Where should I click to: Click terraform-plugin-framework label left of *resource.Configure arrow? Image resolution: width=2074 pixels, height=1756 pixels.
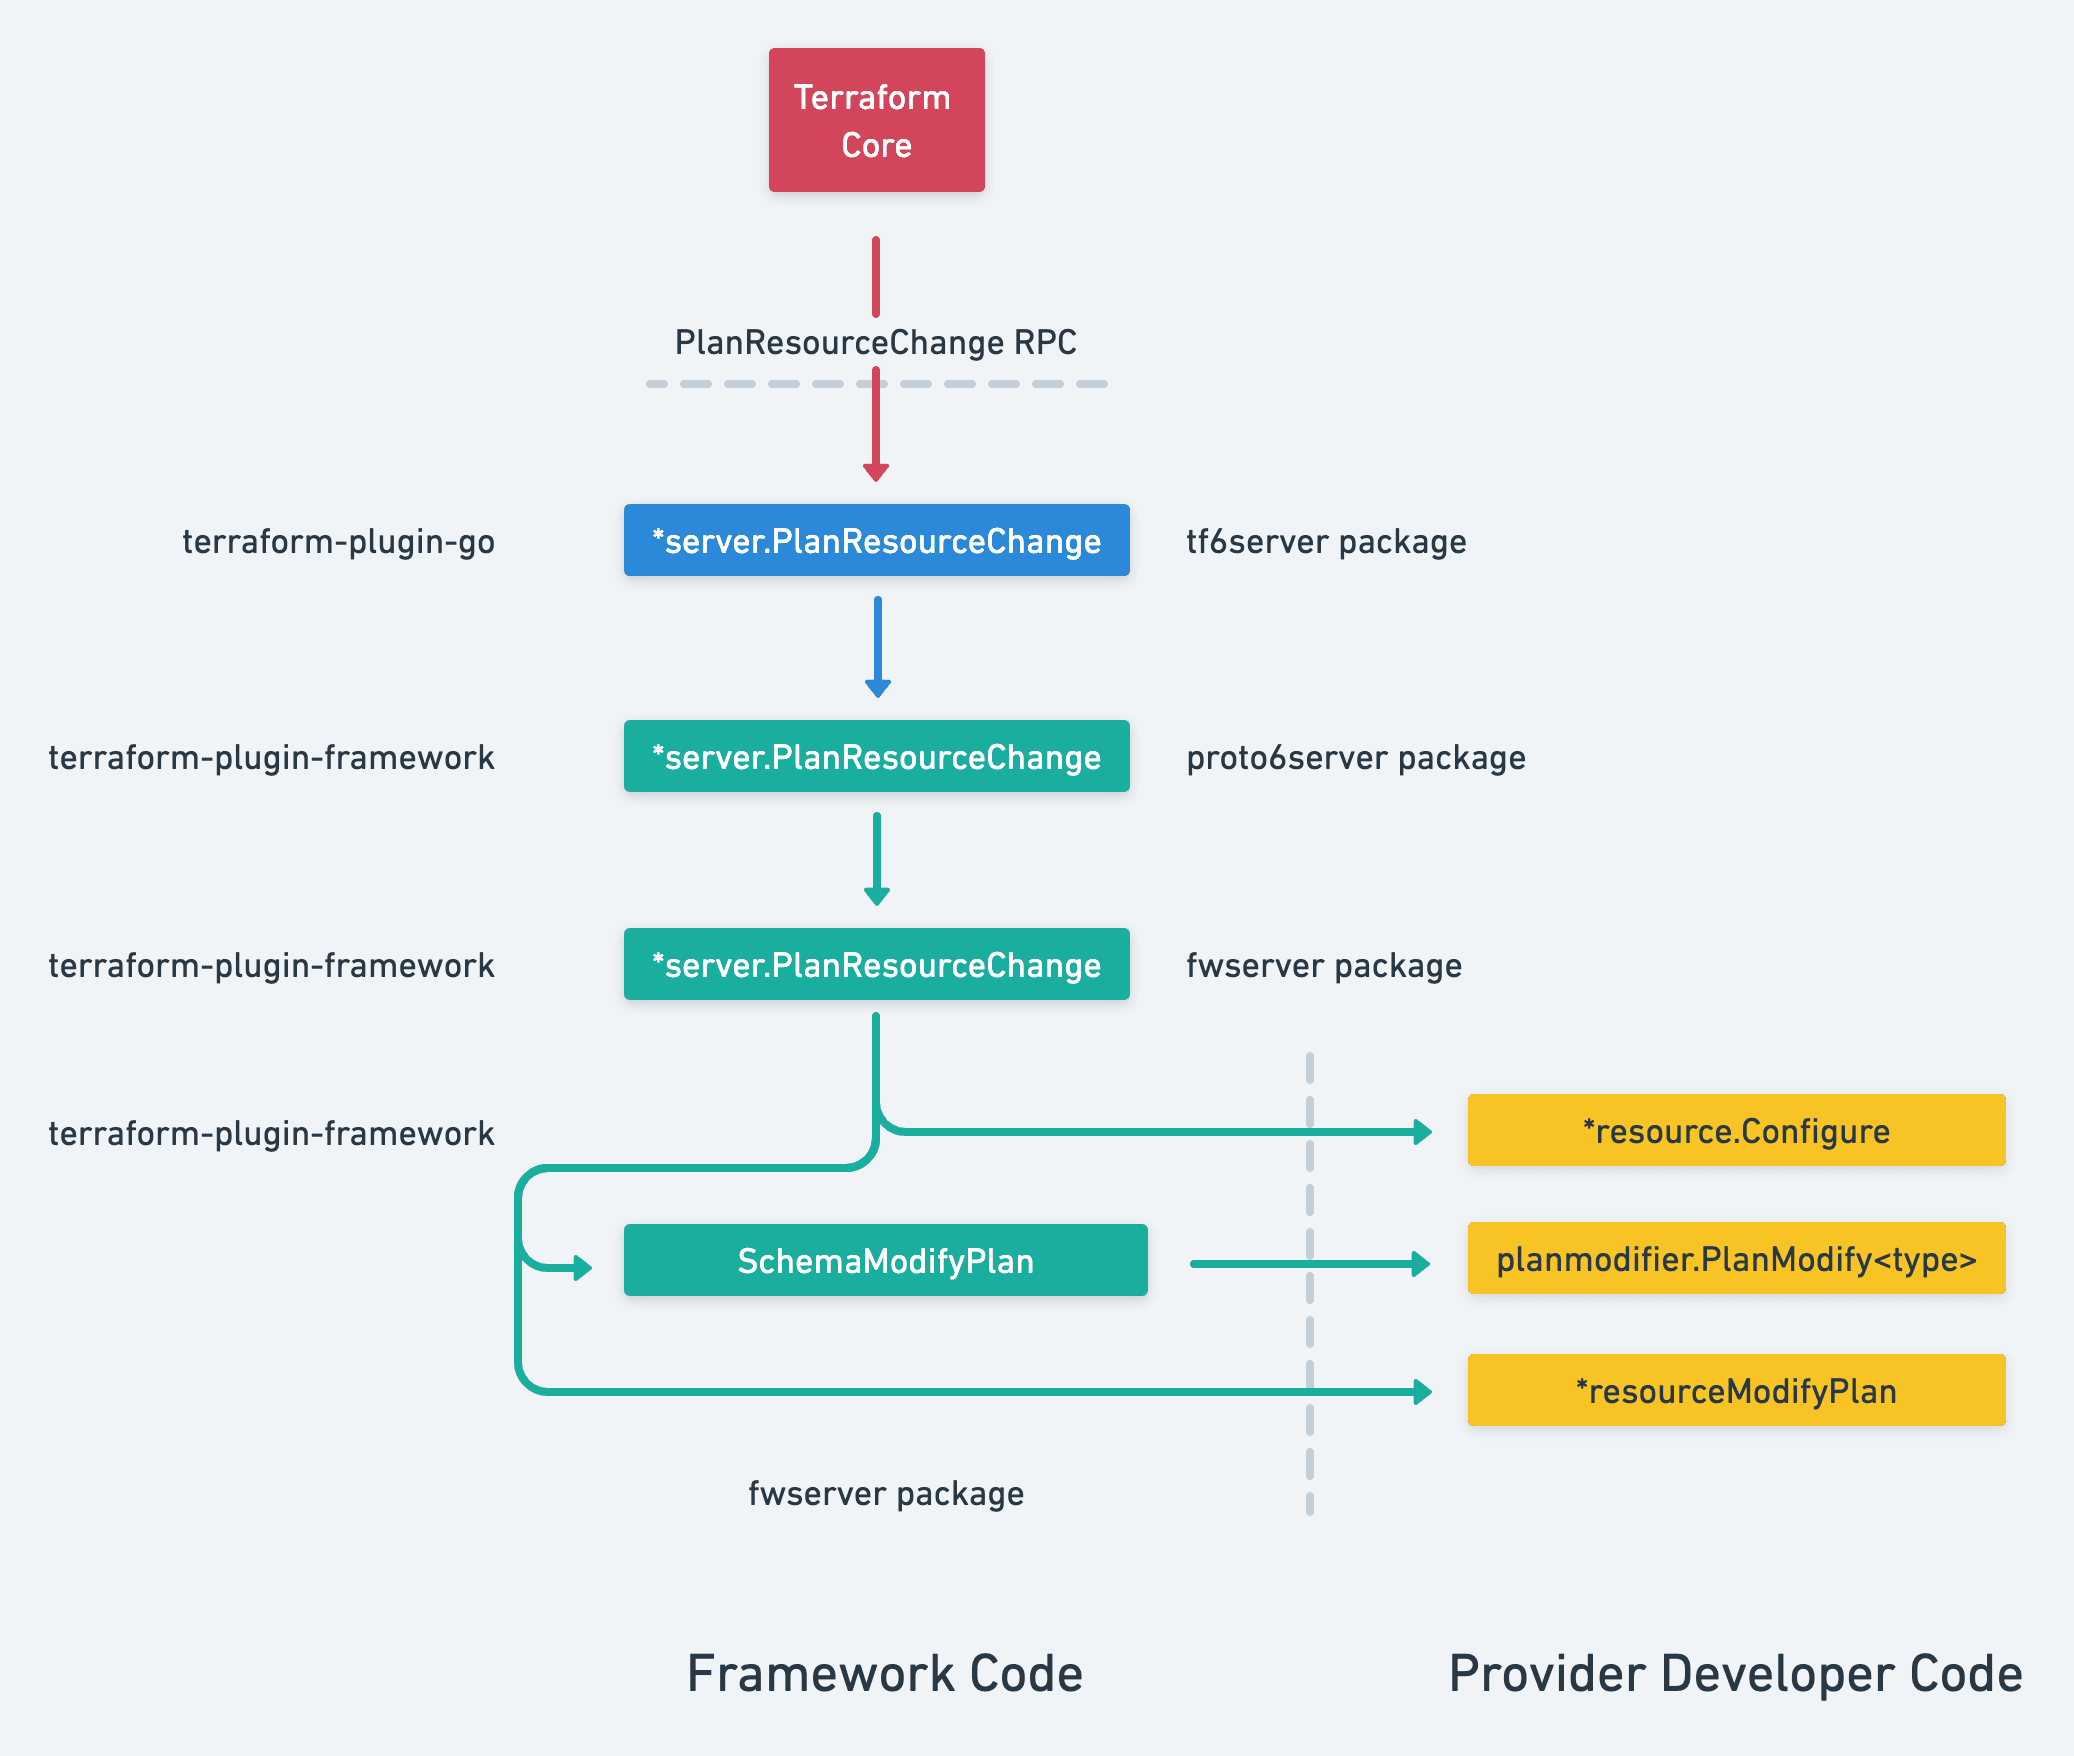pos(271,1134)
